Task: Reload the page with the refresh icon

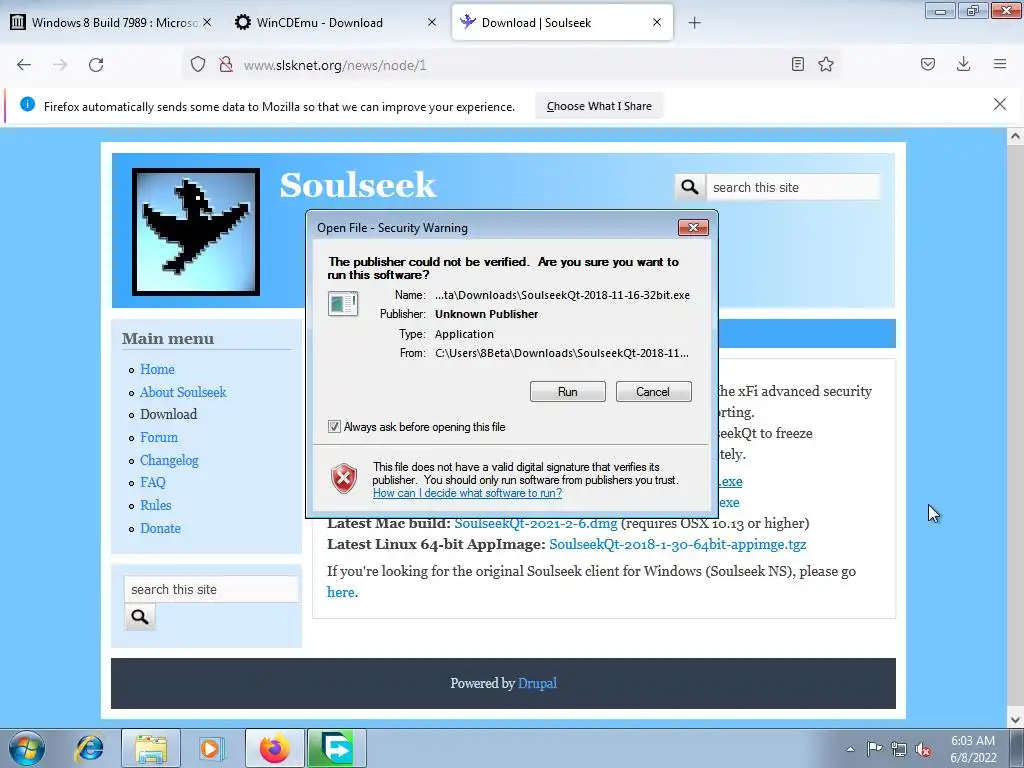Action: click(96, 65)
